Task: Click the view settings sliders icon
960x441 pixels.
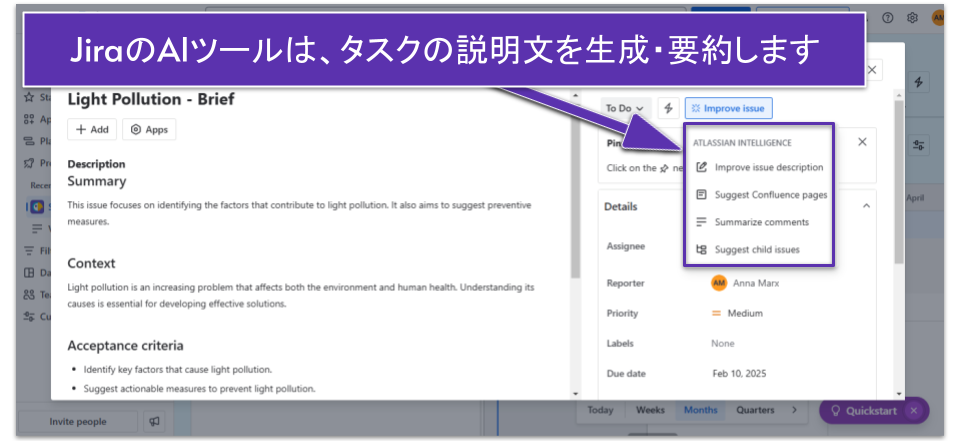Action: [x=918, y=145]
